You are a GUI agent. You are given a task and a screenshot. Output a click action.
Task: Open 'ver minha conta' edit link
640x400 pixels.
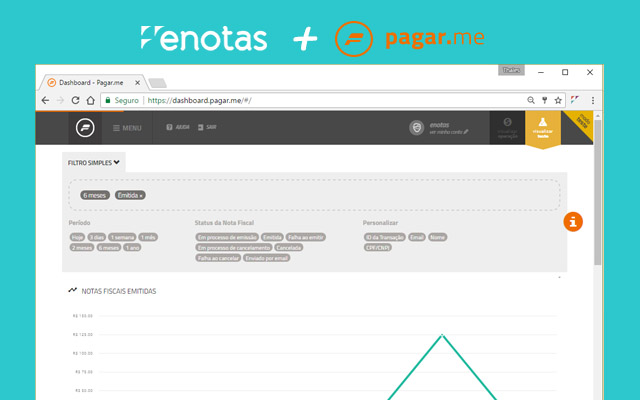(449, 132)
